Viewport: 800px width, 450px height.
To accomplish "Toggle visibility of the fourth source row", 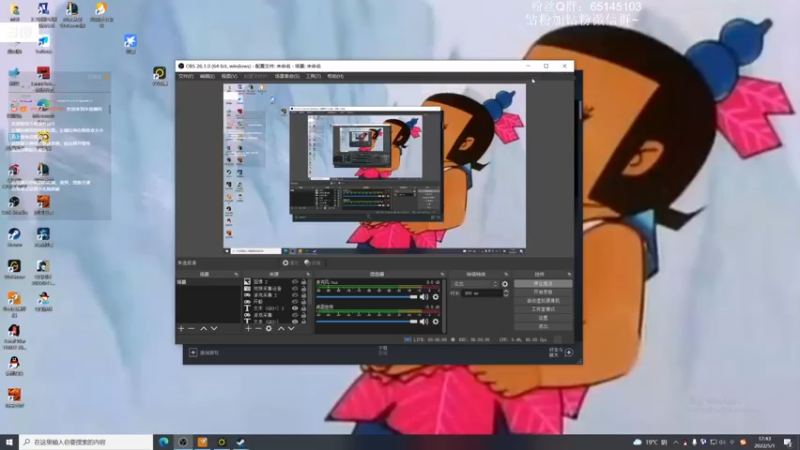I will pos(295,302).
